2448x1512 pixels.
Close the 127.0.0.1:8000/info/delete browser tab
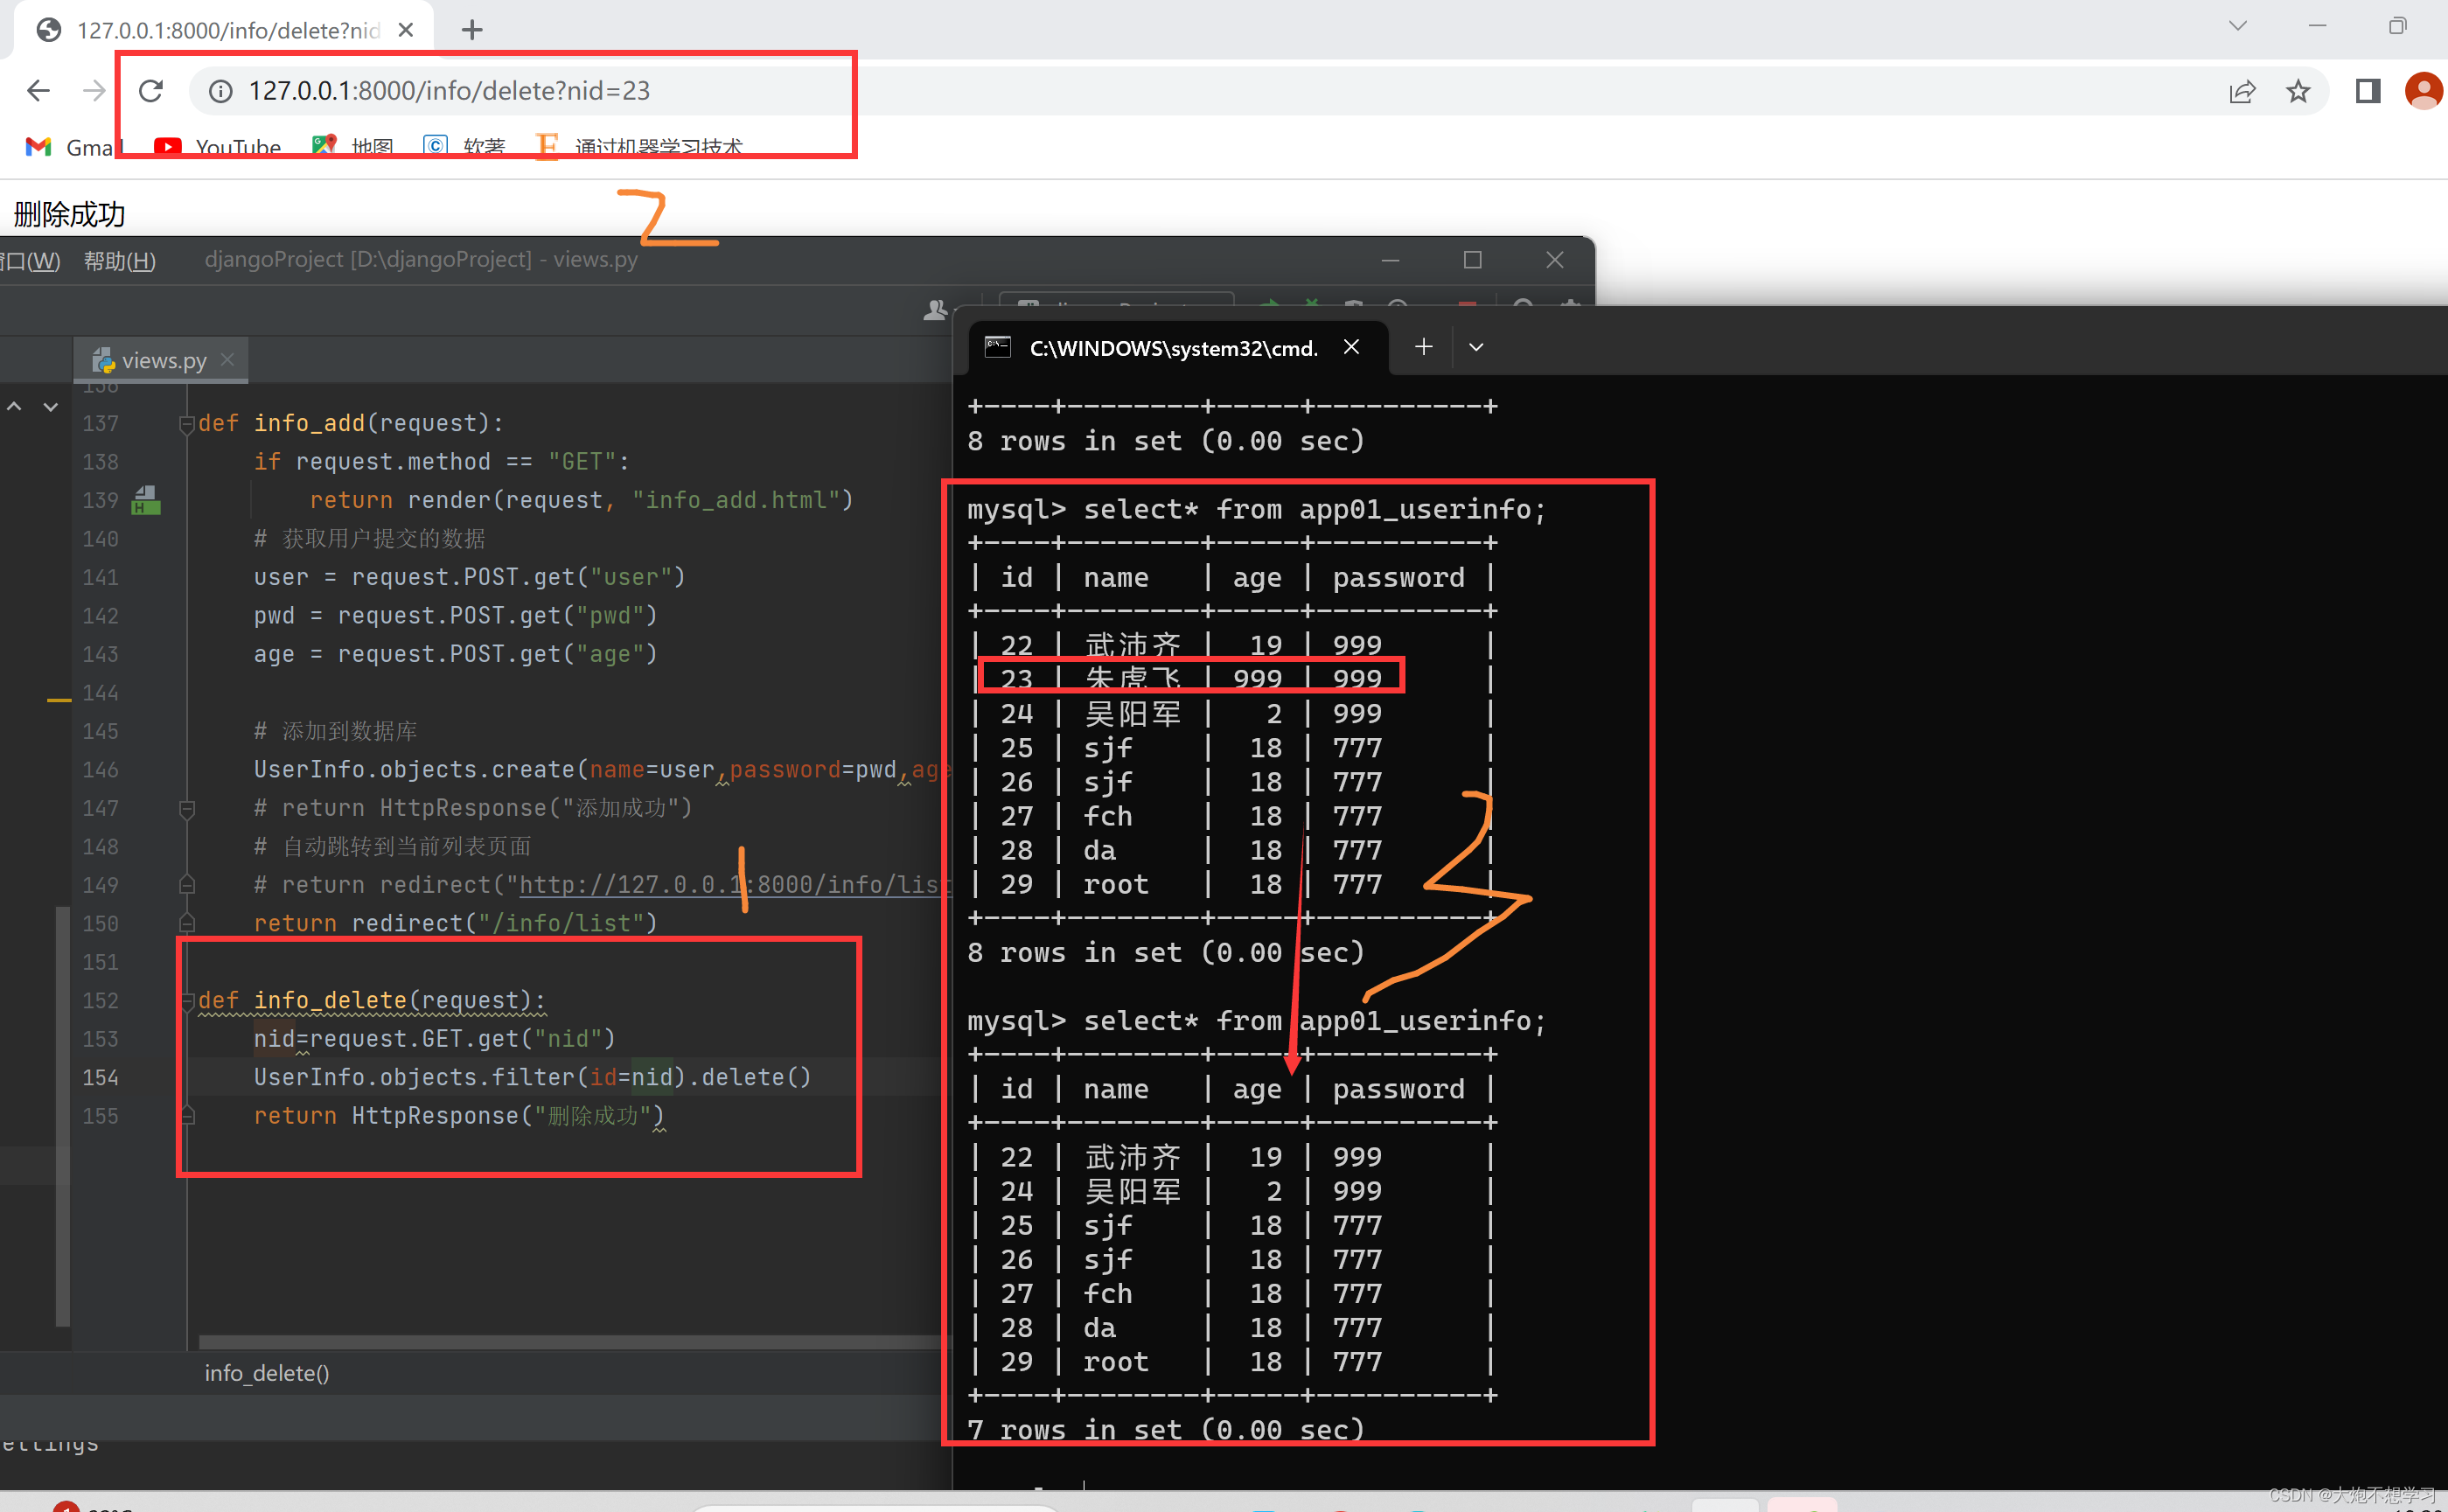click(x=406, y=30)
